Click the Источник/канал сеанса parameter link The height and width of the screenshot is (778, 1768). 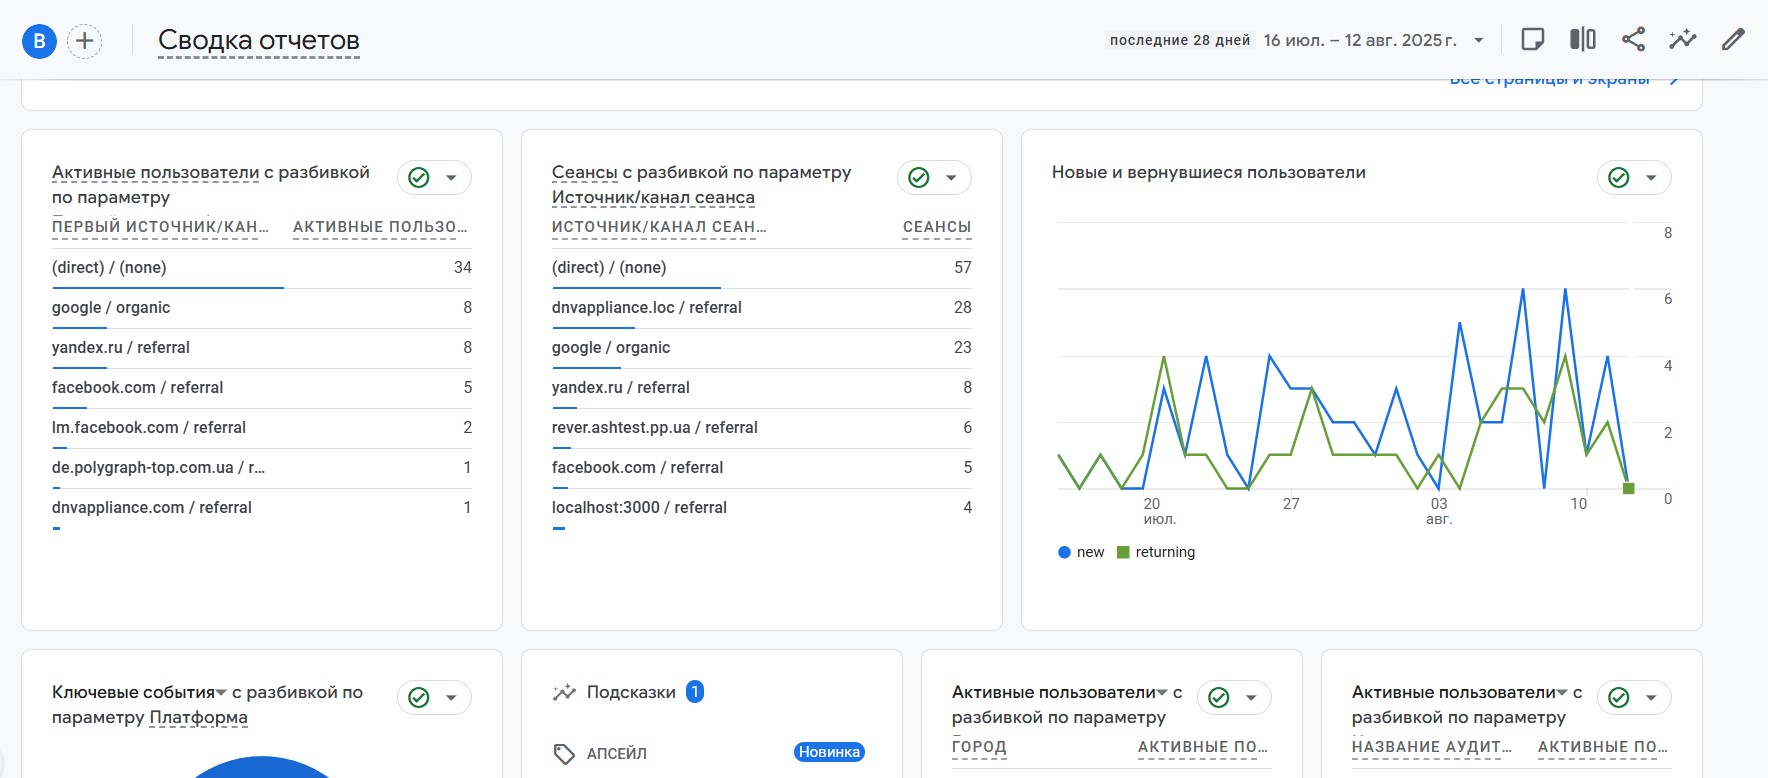click(x=653, y=198)
